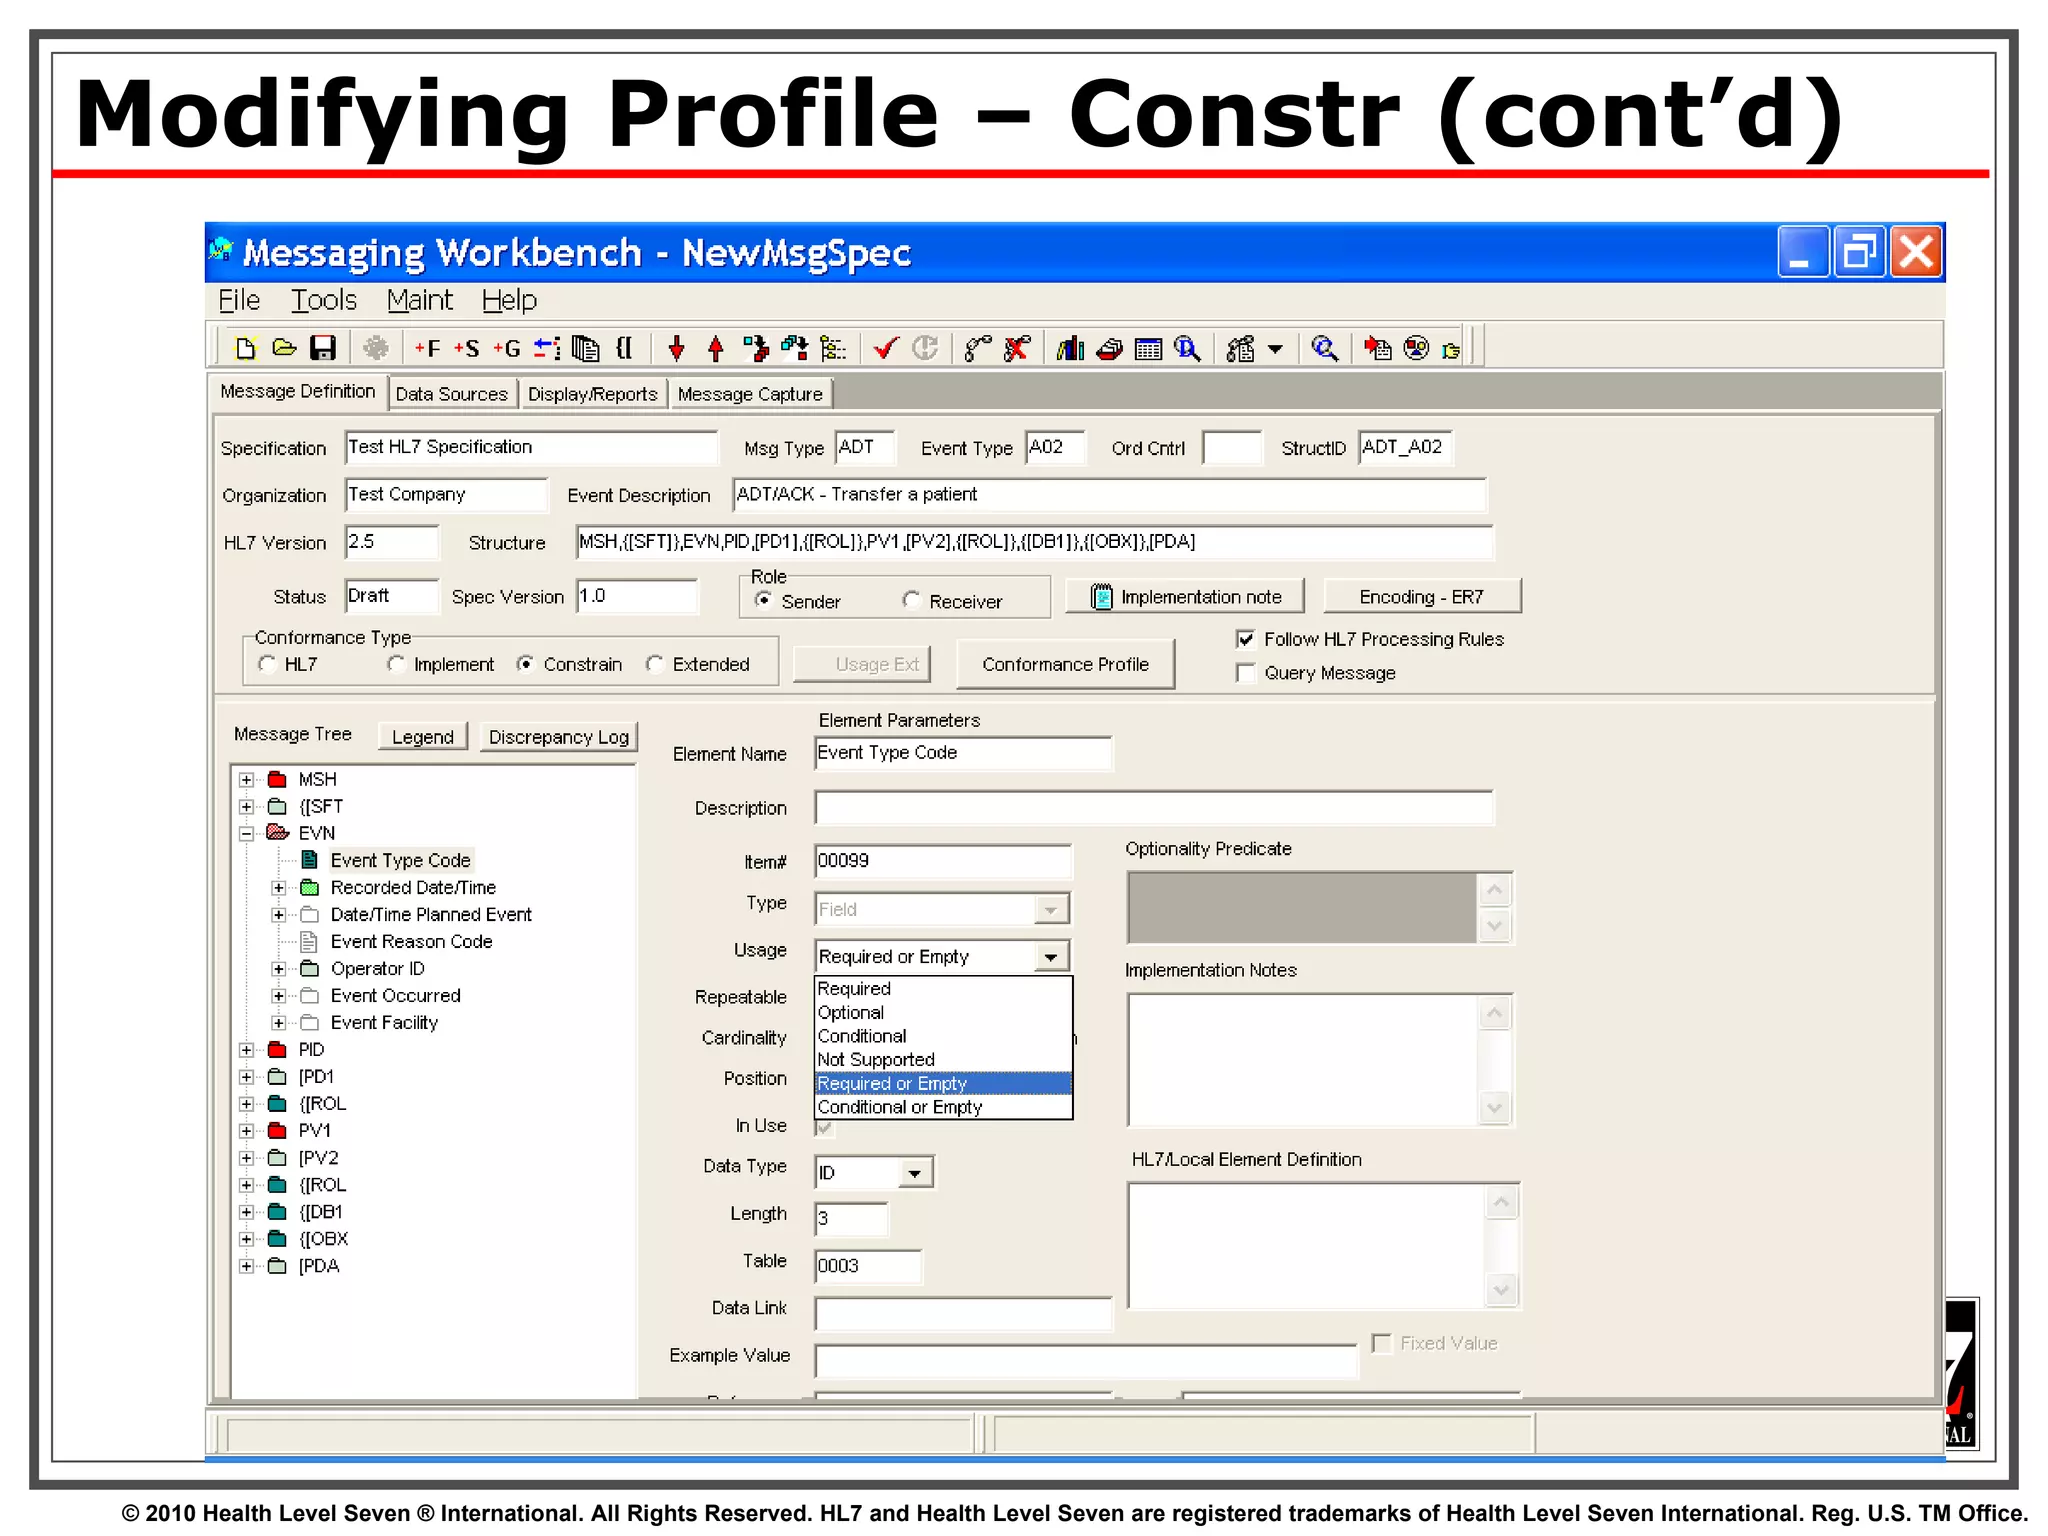Viewport: 2048px width, 1536px height.
Task: Open the Usage dropdown arrow
Action: [x=1050, y=957]
